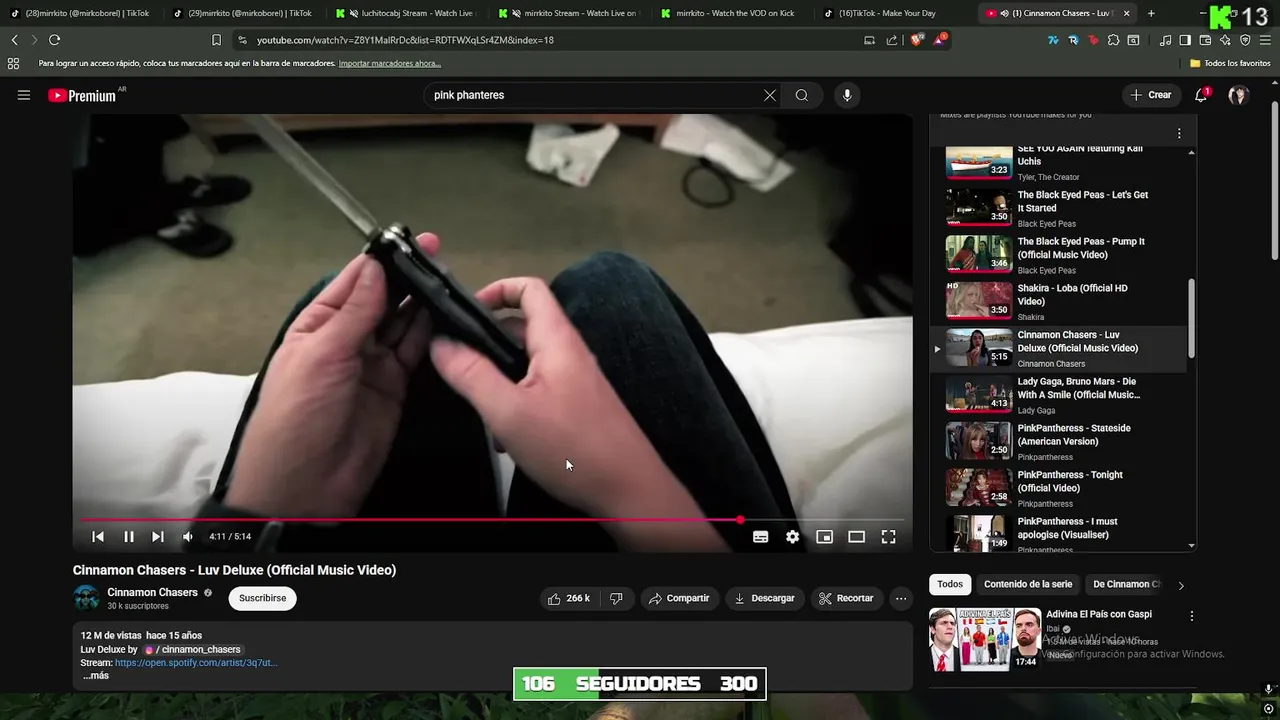Open the Brave Leo AI sparkle icon

(1225, 40)
